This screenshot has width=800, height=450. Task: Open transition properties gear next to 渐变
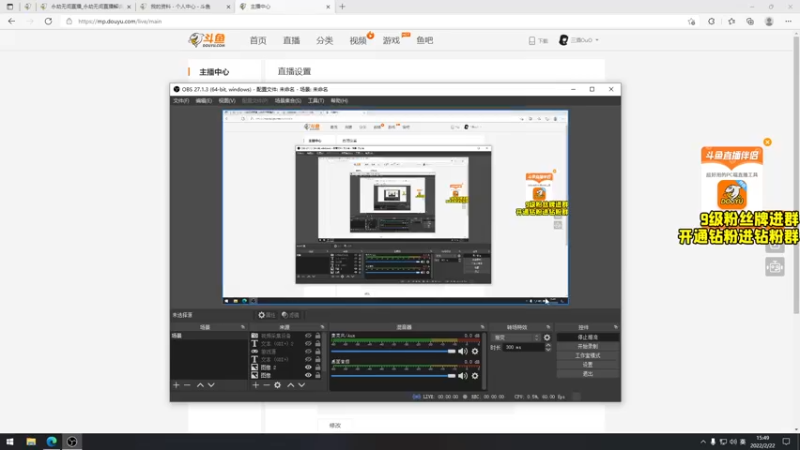click(x=547, y=338)
